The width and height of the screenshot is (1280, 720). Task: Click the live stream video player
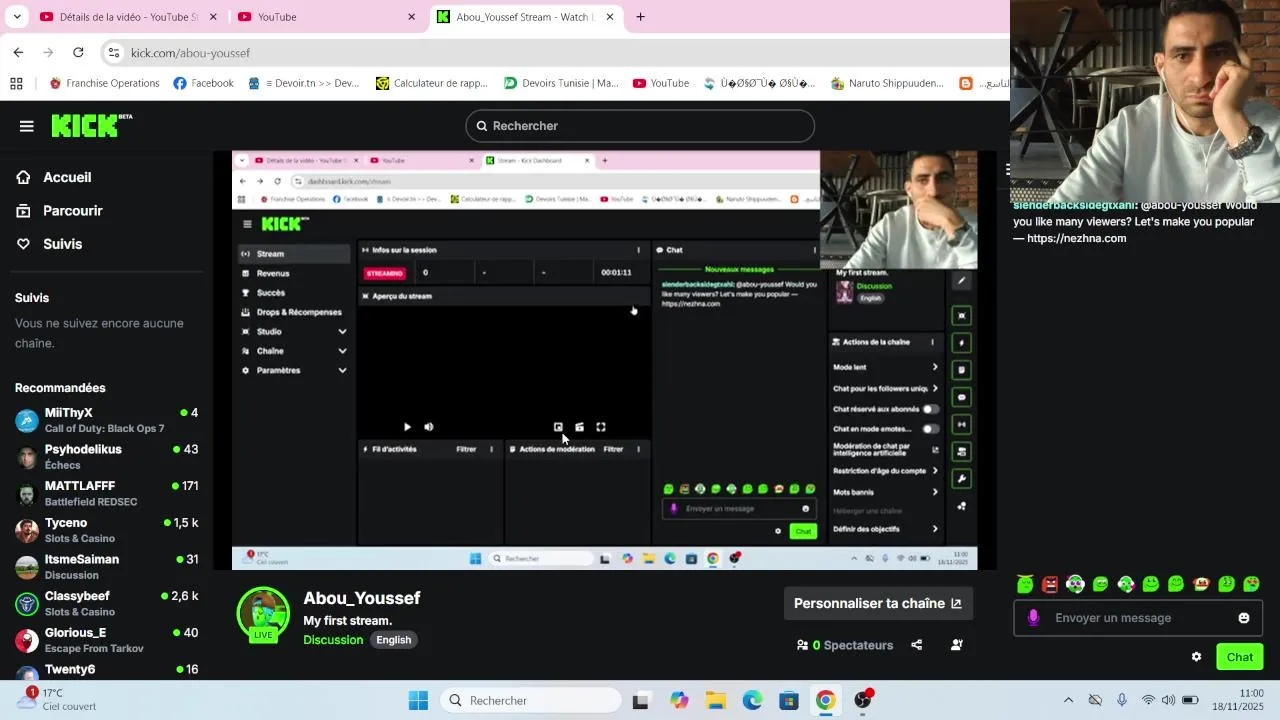[605, 360]
